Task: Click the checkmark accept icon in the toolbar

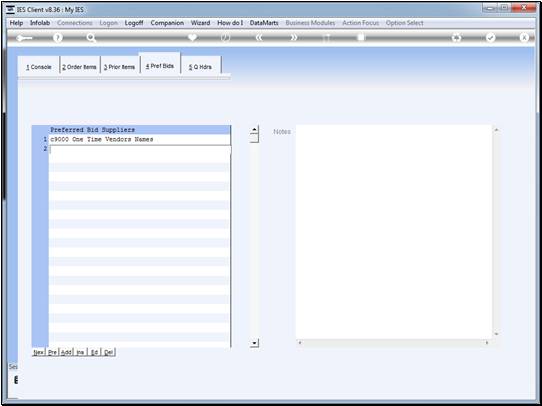Action: [490, 38]
